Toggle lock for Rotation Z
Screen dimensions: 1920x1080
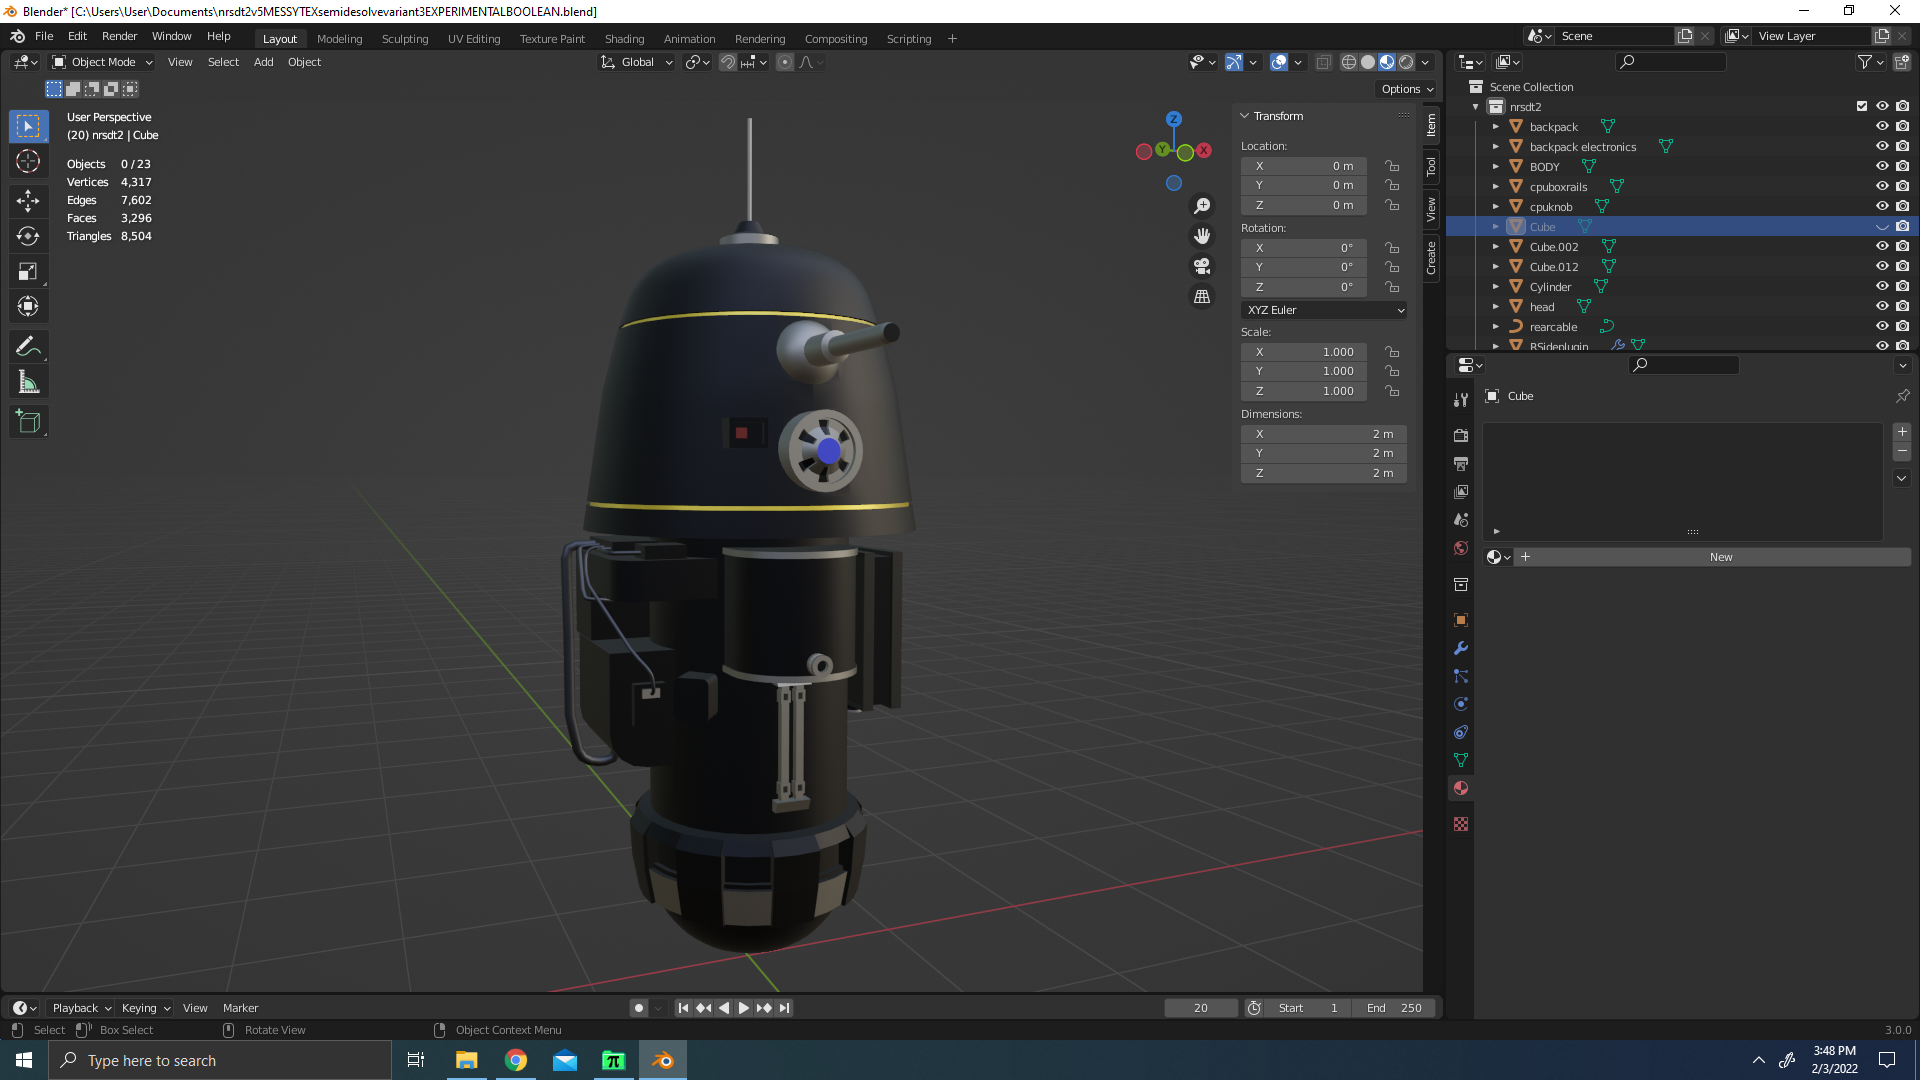1392,287
